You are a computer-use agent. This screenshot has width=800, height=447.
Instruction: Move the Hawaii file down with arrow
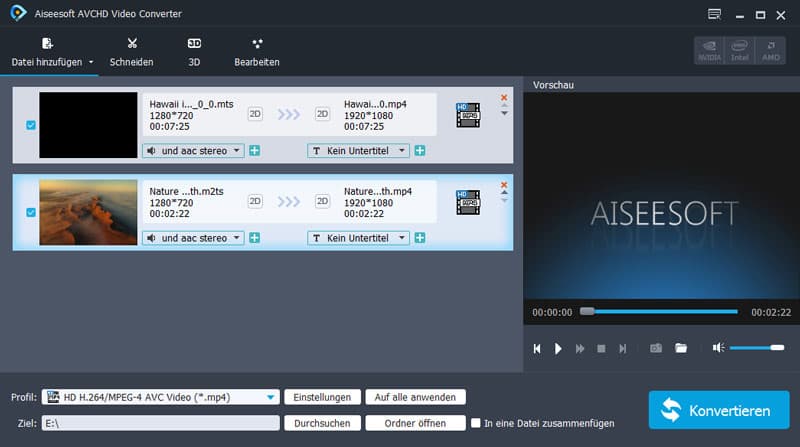point(504,114)
